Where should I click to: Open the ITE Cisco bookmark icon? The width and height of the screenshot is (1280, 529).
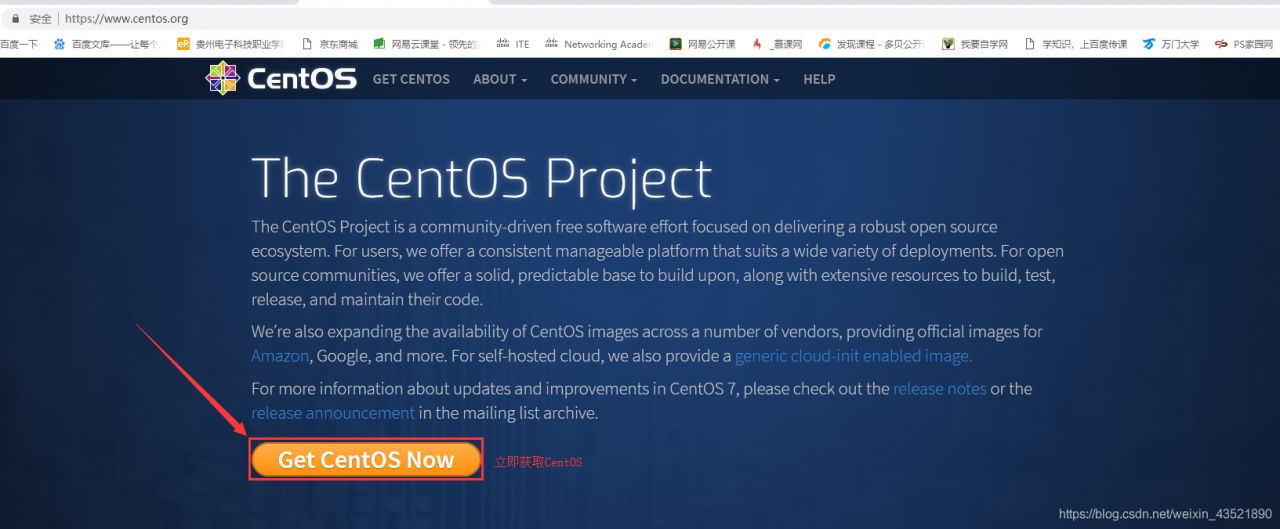pos(503,44)
